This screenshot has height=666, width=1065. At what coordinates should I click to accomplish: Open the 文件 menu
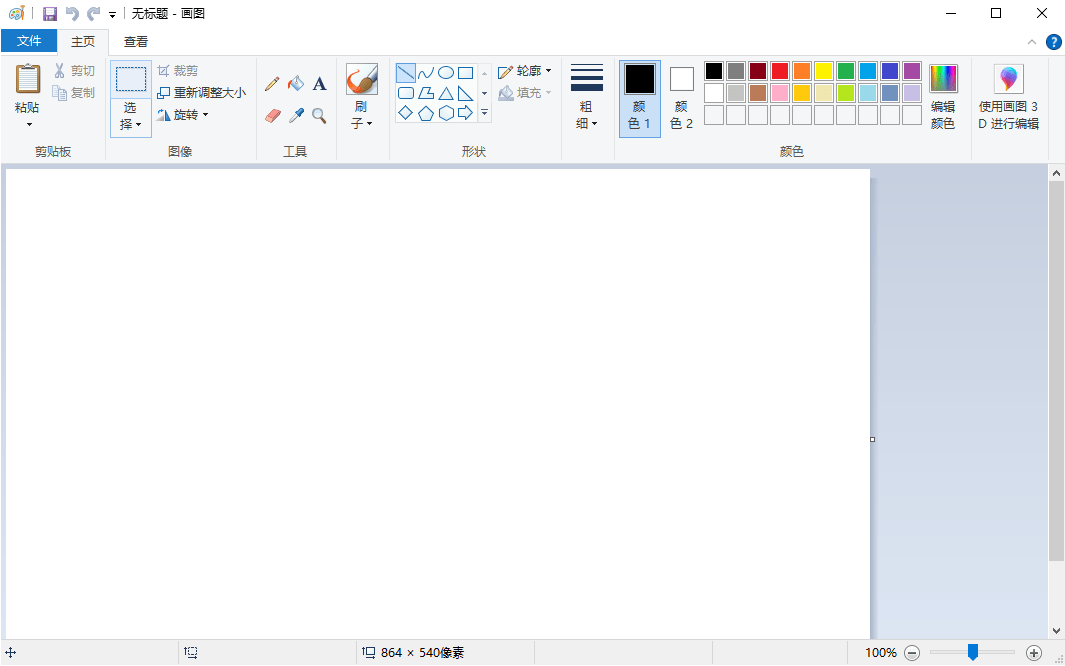click(x=29, y=41)
